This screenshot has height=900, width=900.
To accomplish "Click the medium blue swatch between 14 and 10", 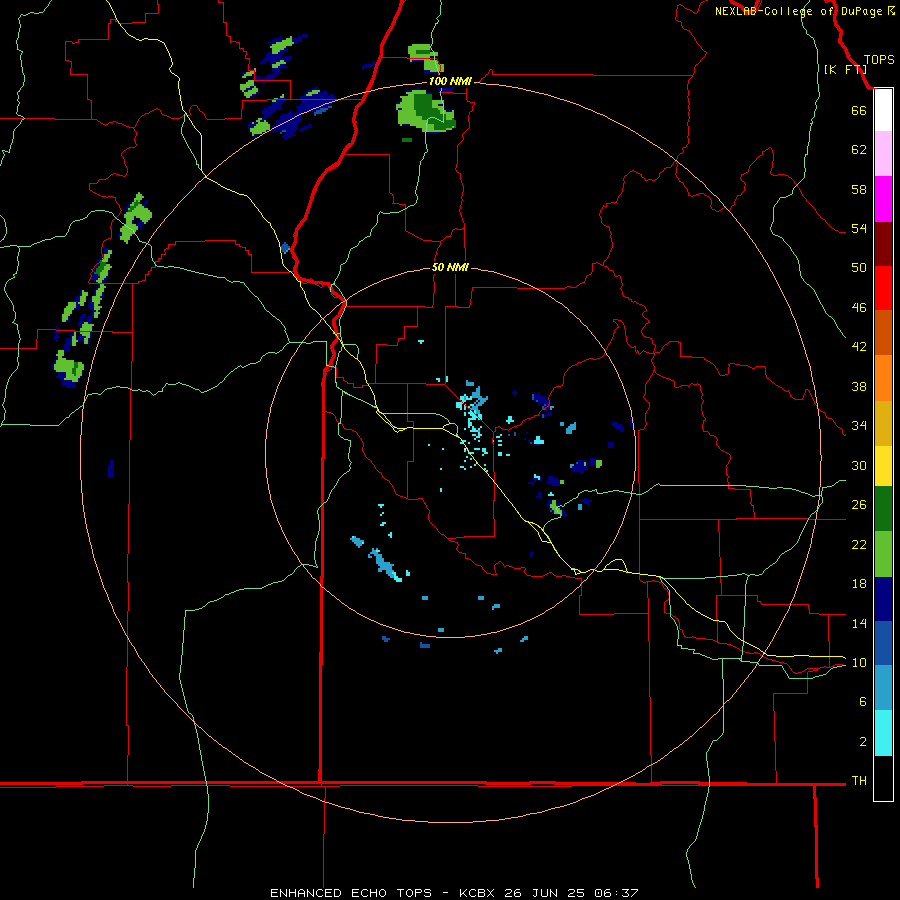I will [883, 643].
